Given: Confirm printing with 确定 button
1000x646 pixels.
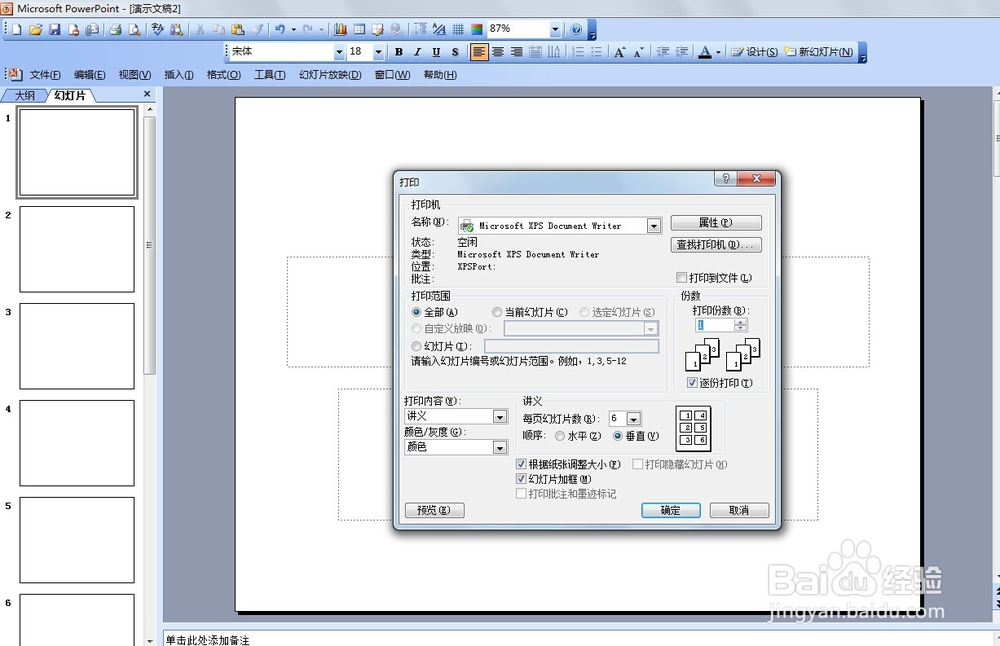Looking at the screenshot, I should tap(670, 510).
